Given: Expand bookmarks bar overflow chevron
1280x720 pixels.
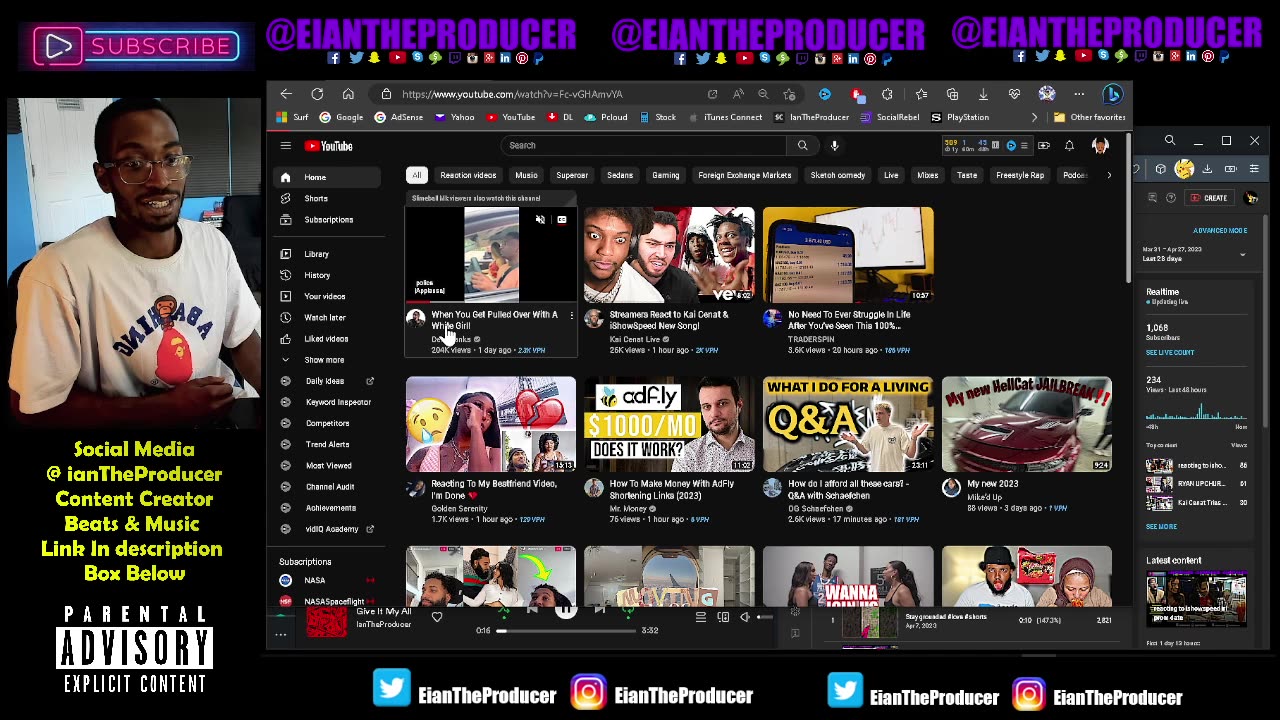Looking at the screenshot, I should (1034, 117).
